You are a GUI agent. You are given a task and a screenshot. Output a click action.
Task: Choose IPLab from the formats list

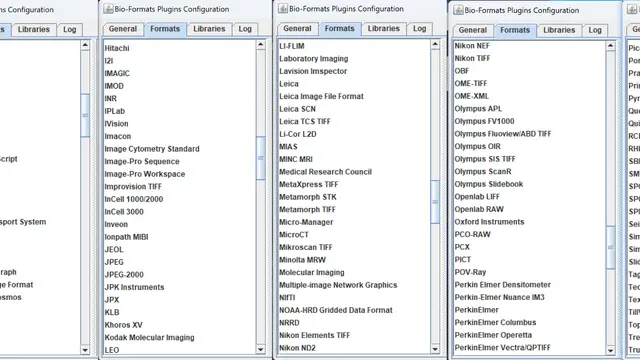pos(115,111)
